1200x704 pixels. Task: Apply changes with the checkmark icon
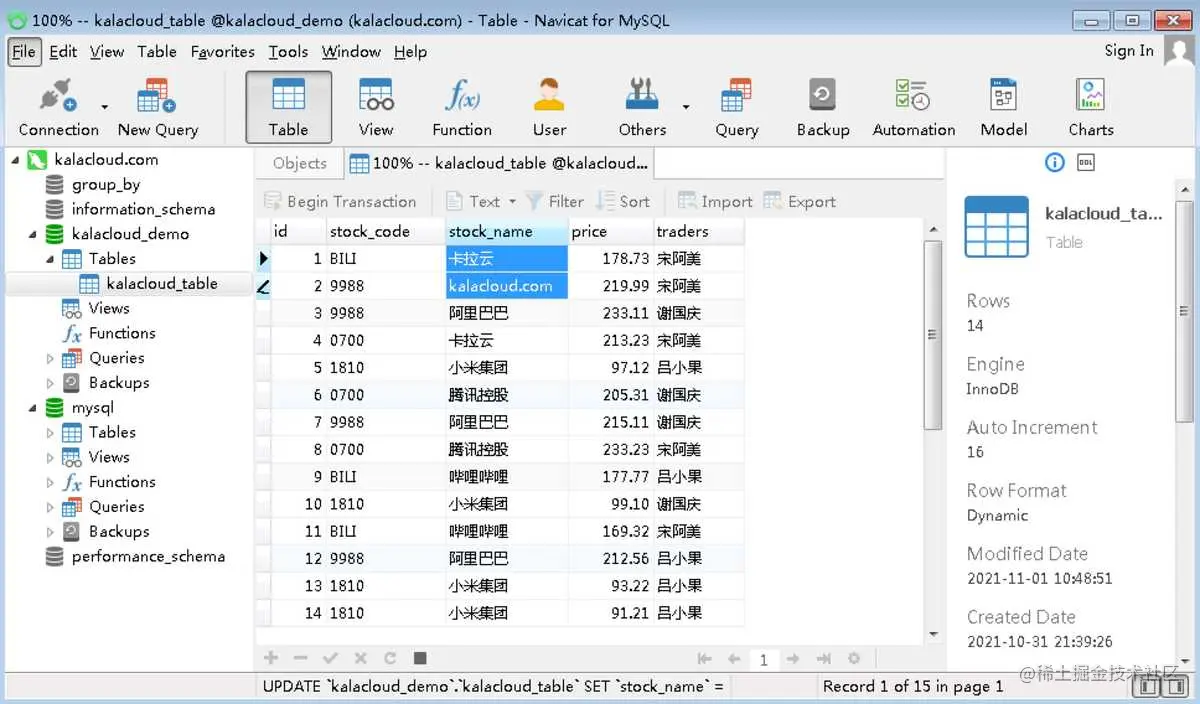(x=330, y=658)
